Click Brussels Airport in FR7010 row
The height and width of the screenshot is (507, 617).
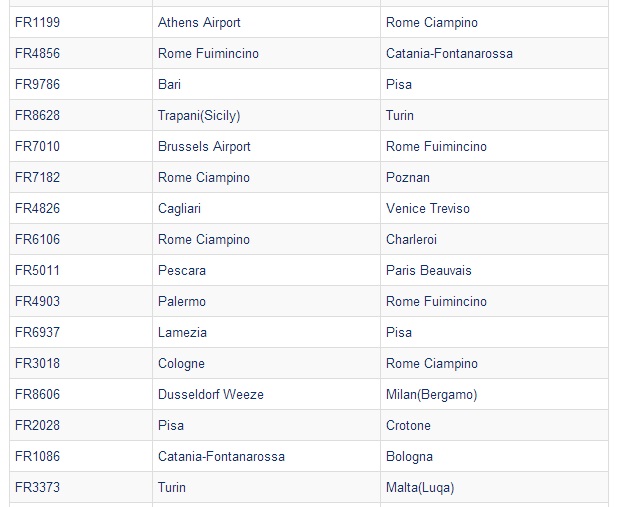(x=266, y=146)
